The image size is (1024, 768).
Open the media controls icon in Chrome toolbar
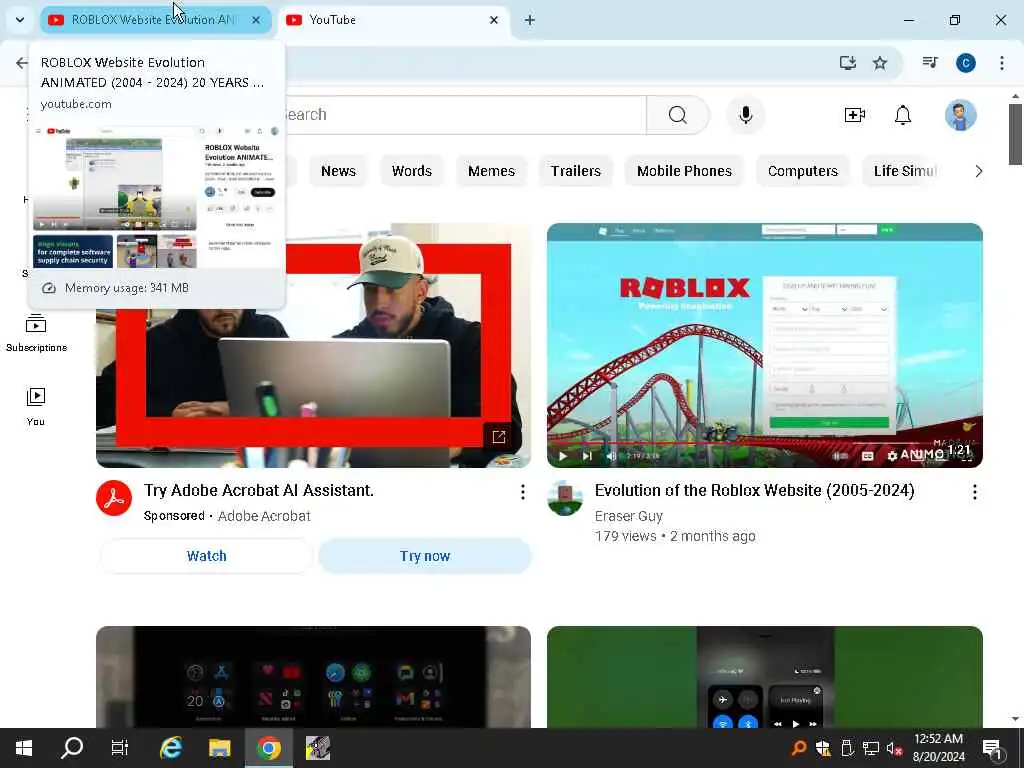tap(930, 63)
